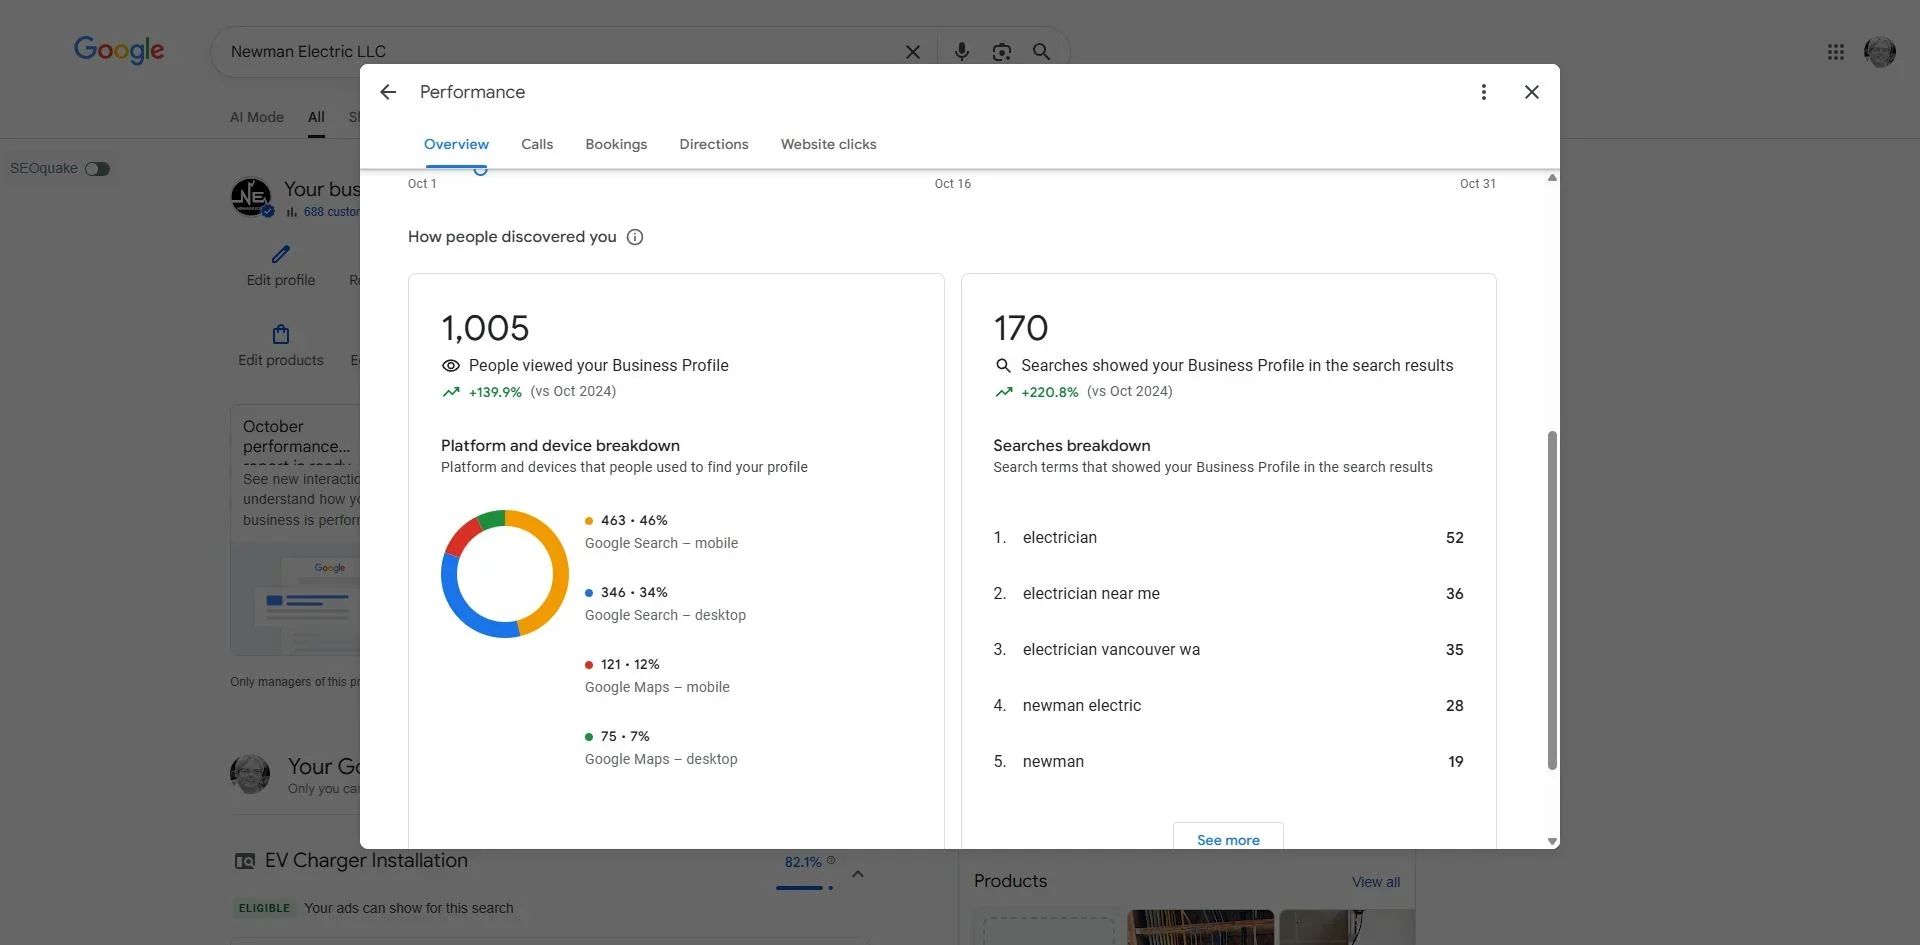Click the back arrow in Performance dialog
The height and width of the screenshot is (945, 1920).
pyautogui.click(x=388, y=92)
